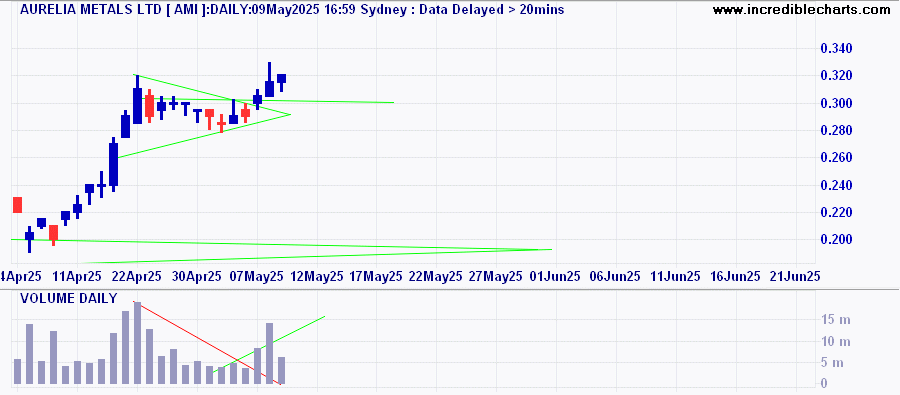The image size is (900, 395).
Task: Select the VOLUME DAILY panel label
Action: (68, 299)
